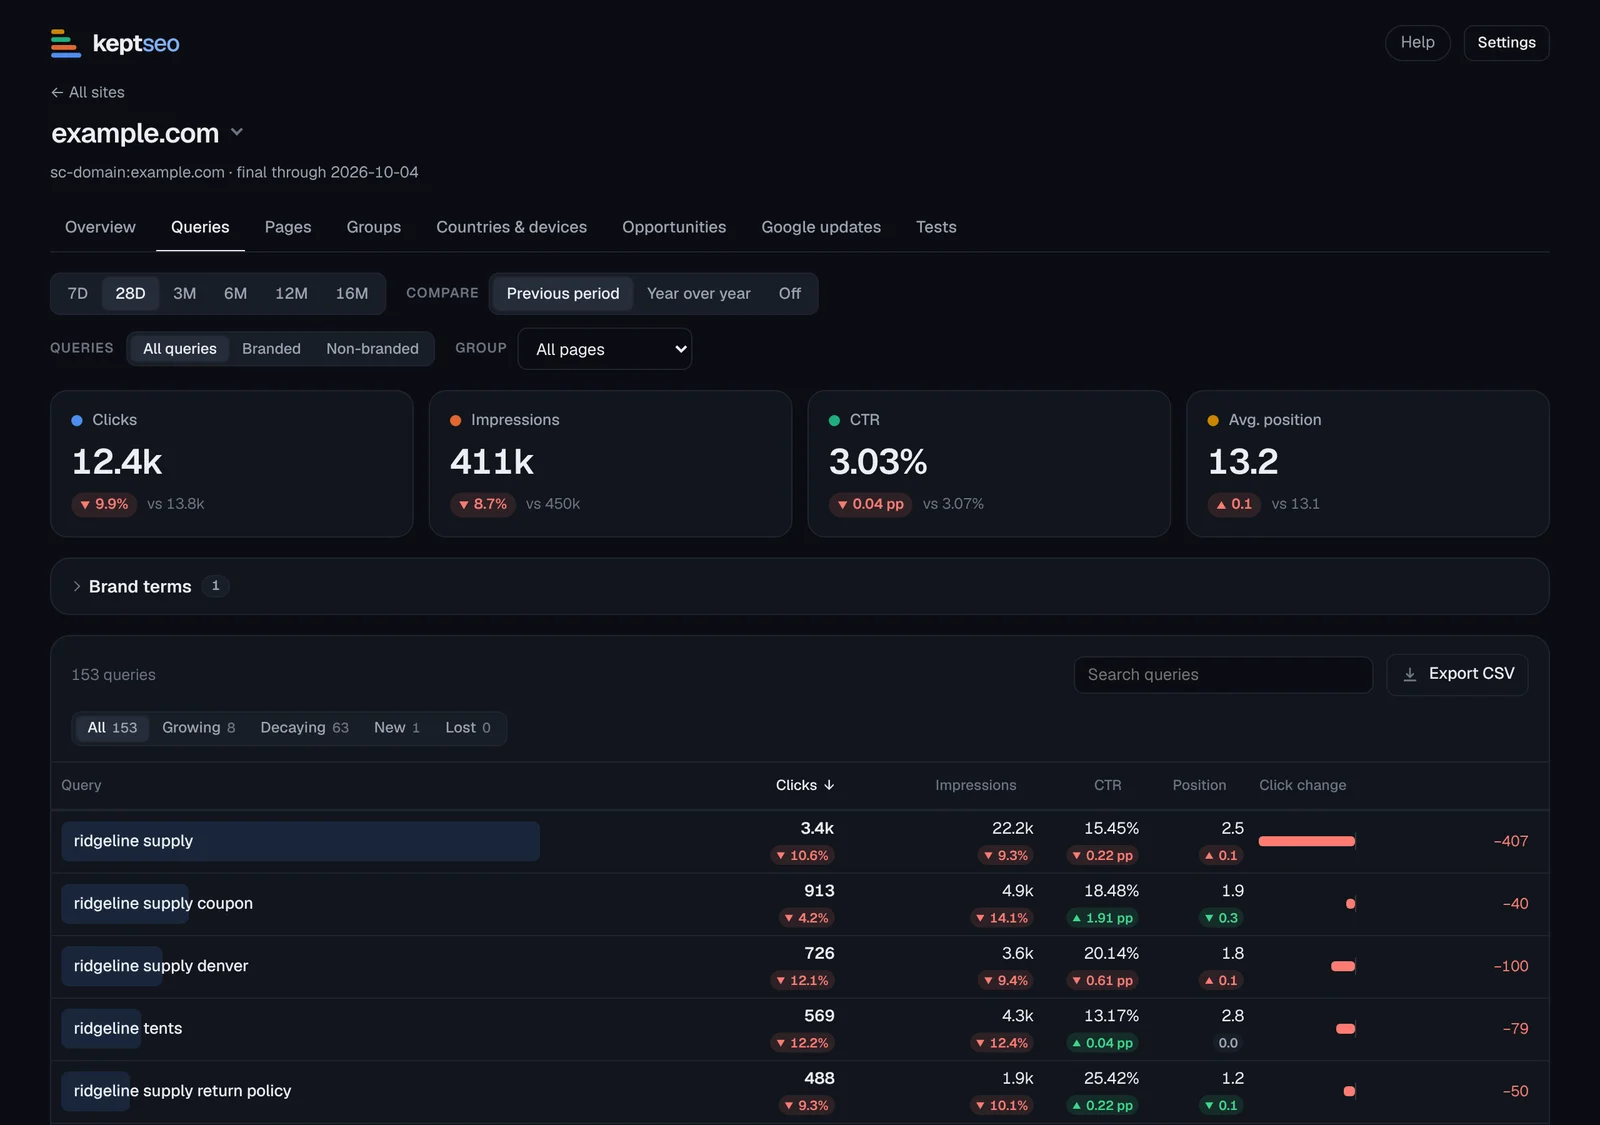Open the ridgeline supply coupon query
1600x1125 pixels.
(163, 904)
